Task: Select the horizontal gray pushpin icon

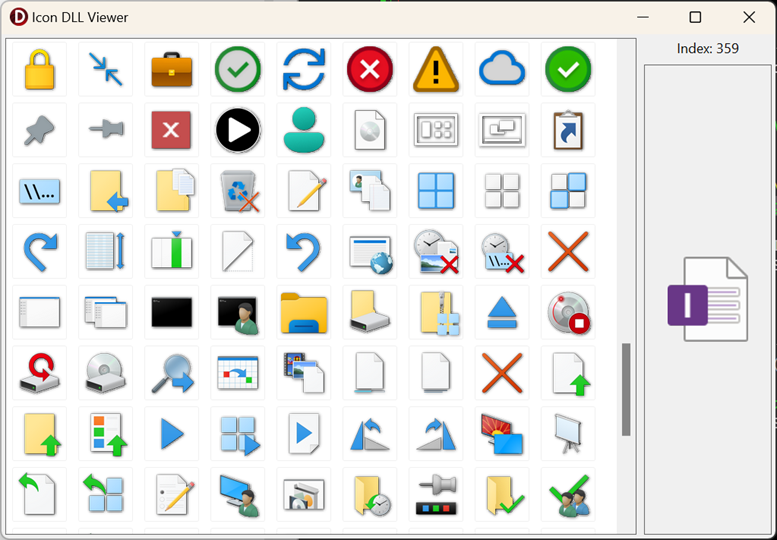Action: [x=106, y=129]
